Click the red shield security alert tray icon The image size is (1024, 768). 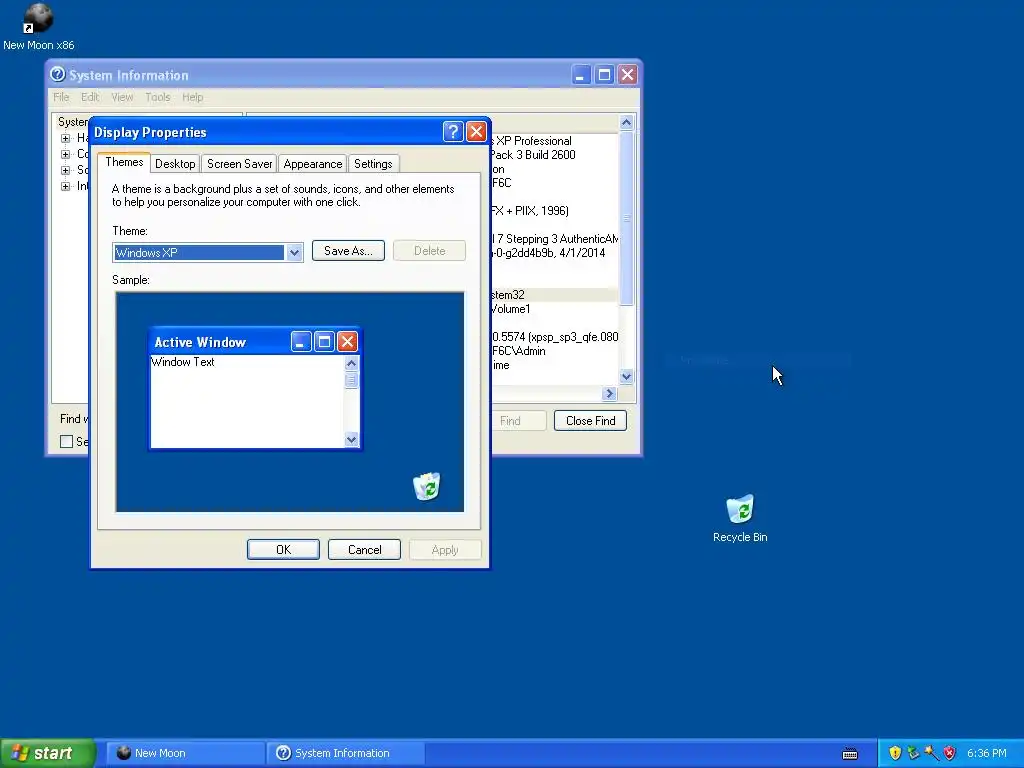coord(950,753)
